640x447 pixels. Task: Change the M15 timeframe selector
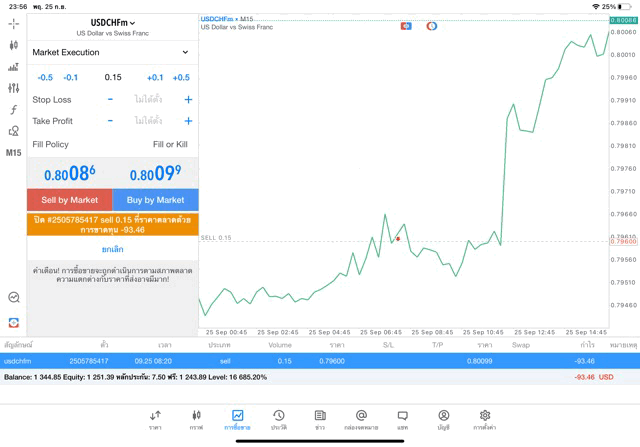pos(13,153)
